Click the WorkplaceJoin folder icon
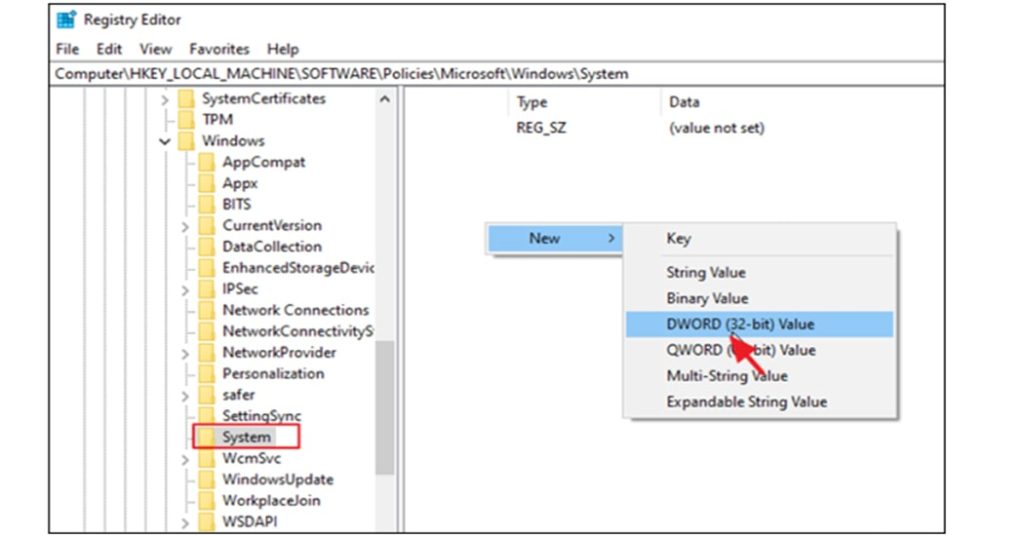 point(207,501)
